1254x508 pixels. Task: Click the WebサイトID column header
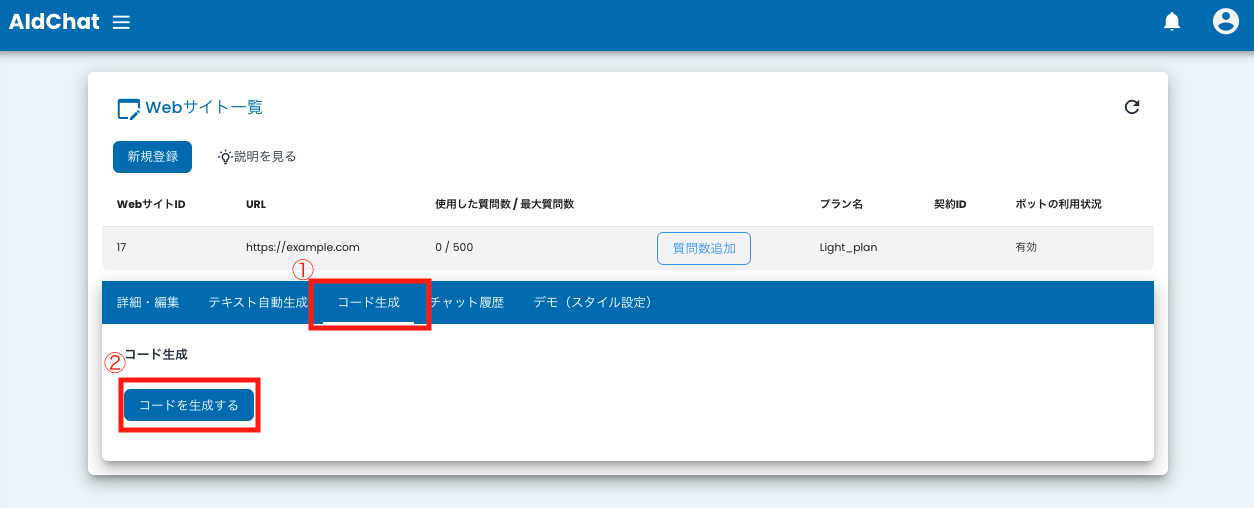click(x=151, y=204)
